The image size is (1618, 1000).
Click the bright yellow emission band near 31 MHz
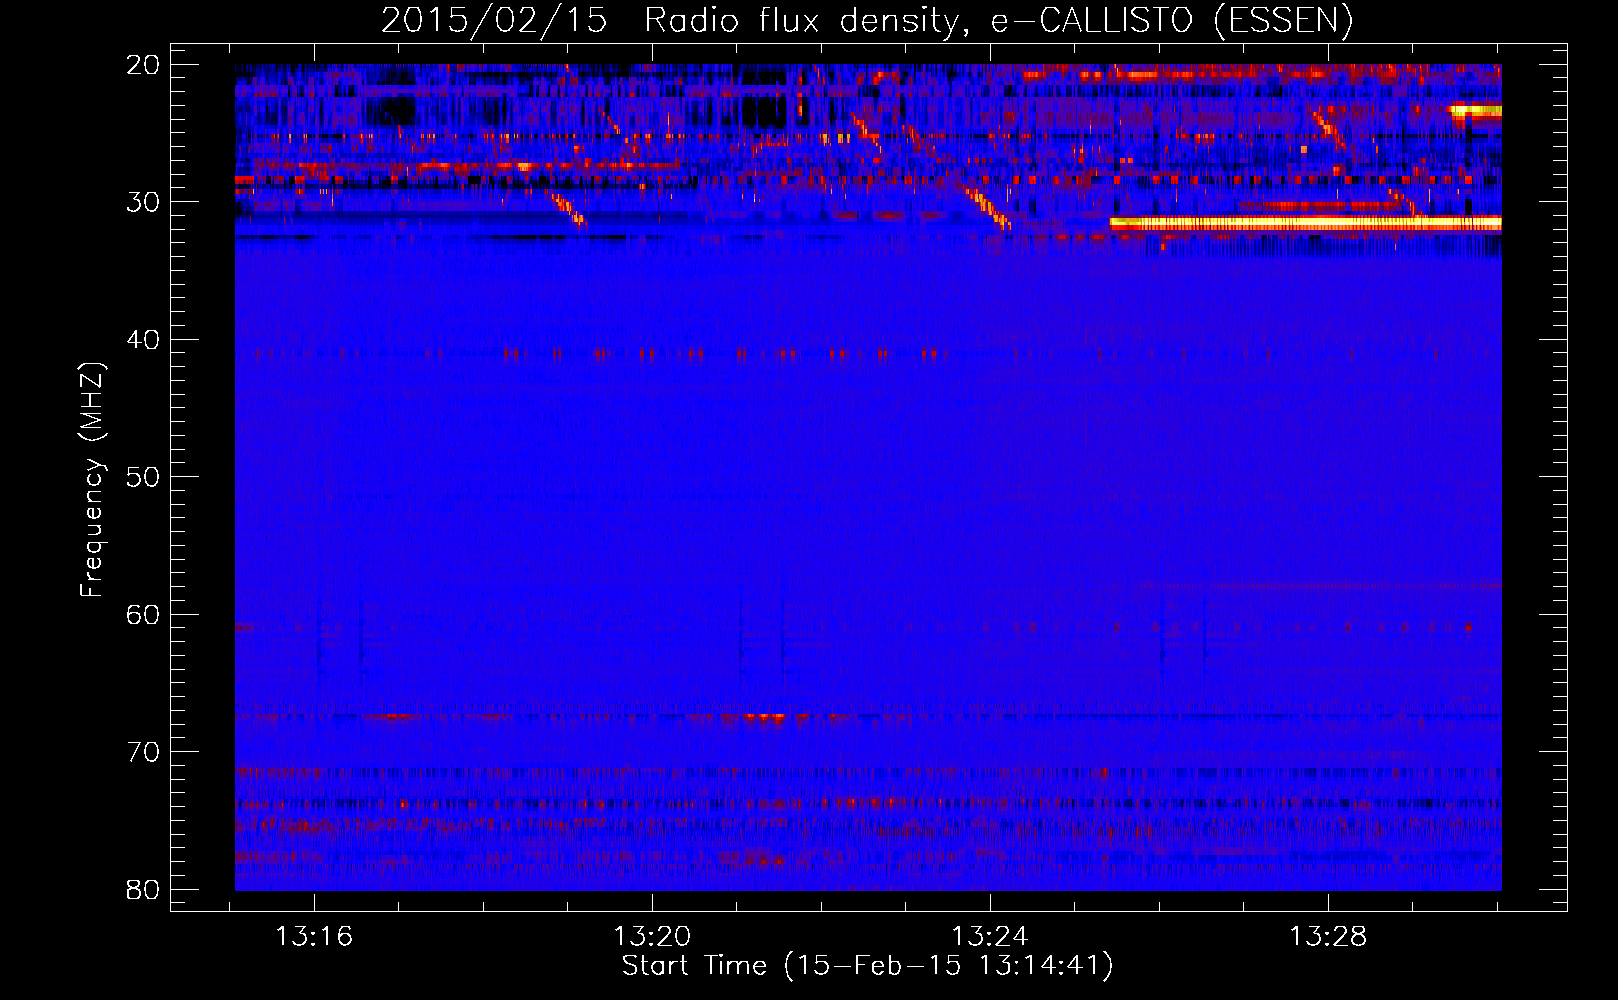pos(1306,224)
